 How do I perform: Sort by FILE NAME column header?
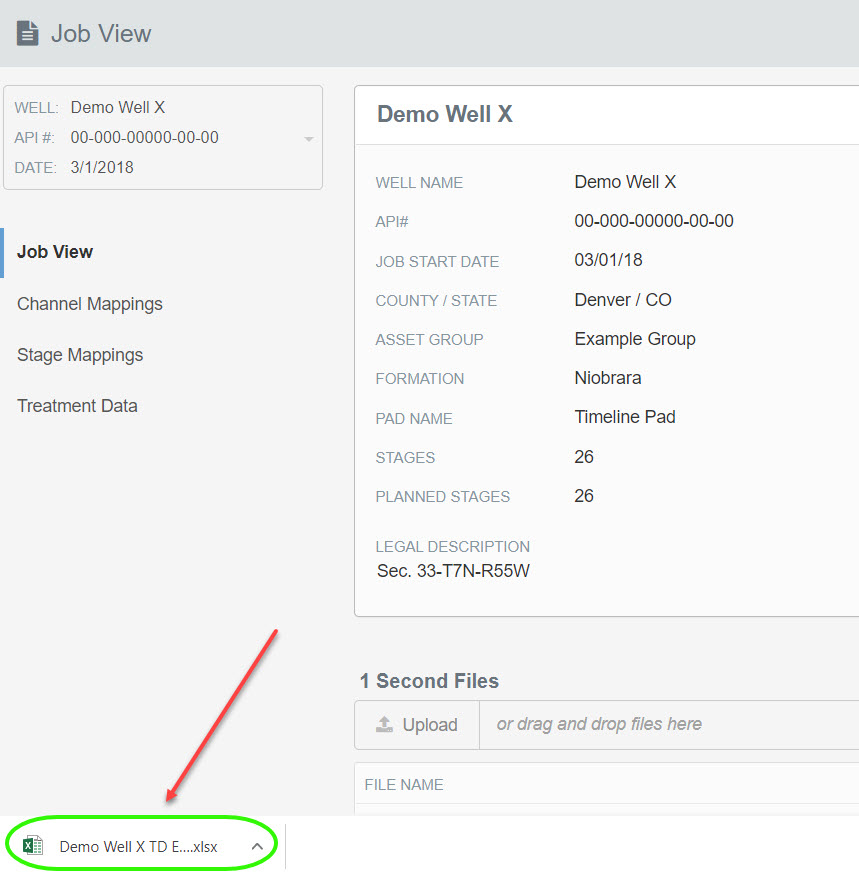point(404,785)
